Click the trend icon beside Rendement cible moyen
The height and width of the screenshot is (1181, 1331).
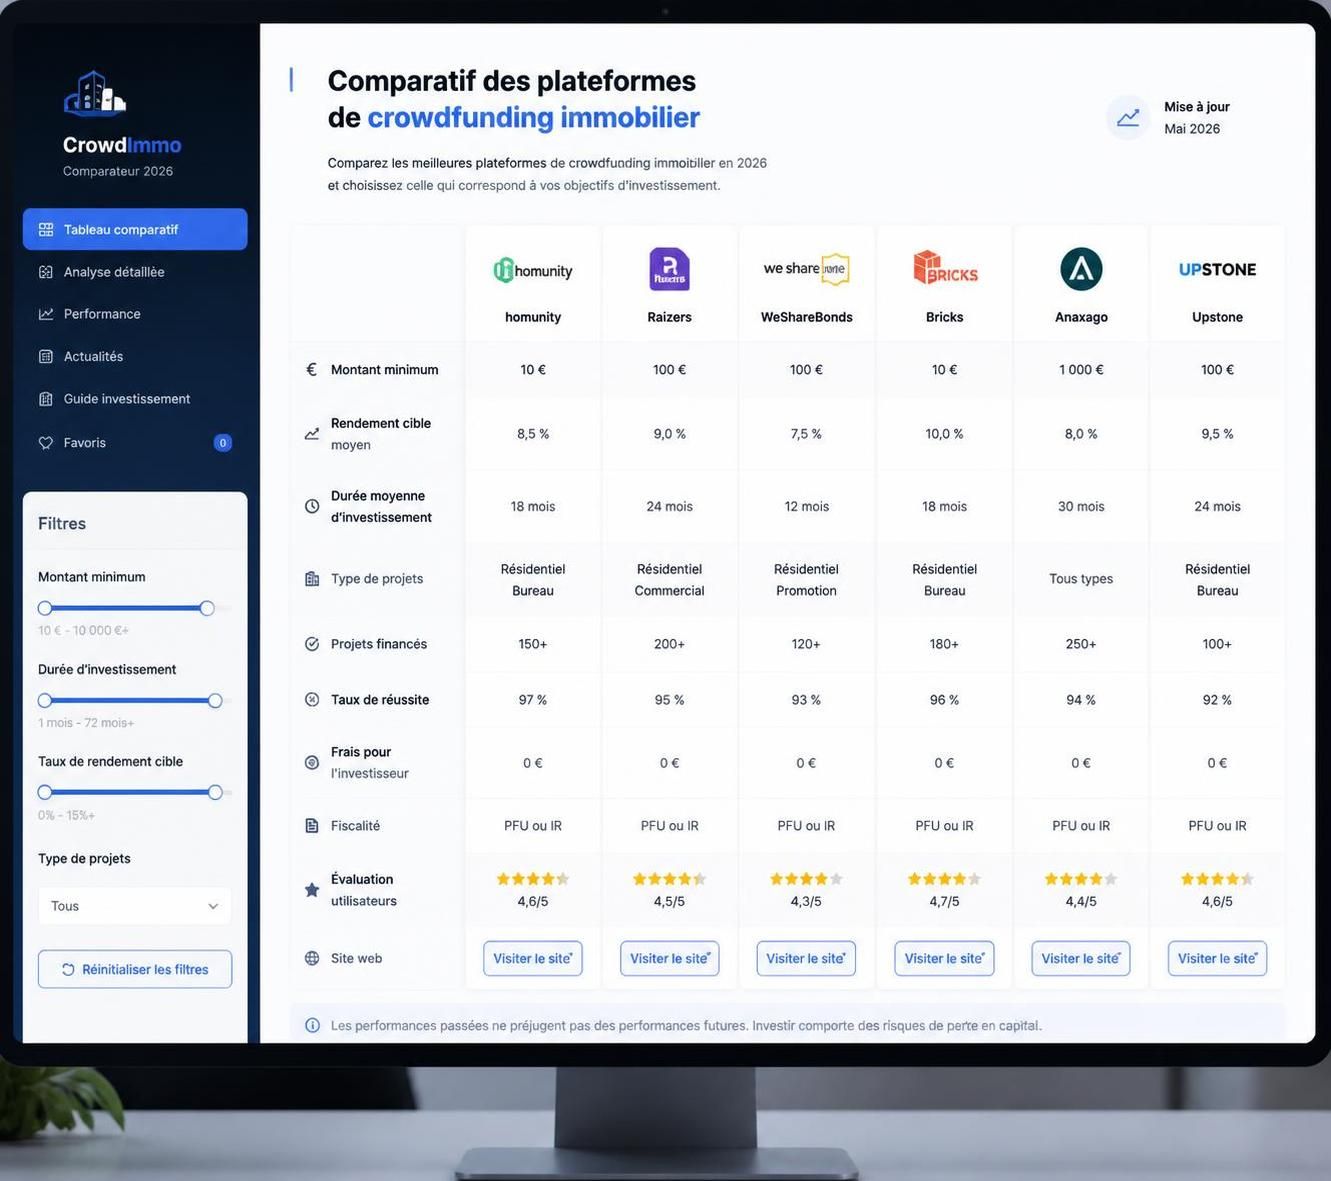click(312, 434)
